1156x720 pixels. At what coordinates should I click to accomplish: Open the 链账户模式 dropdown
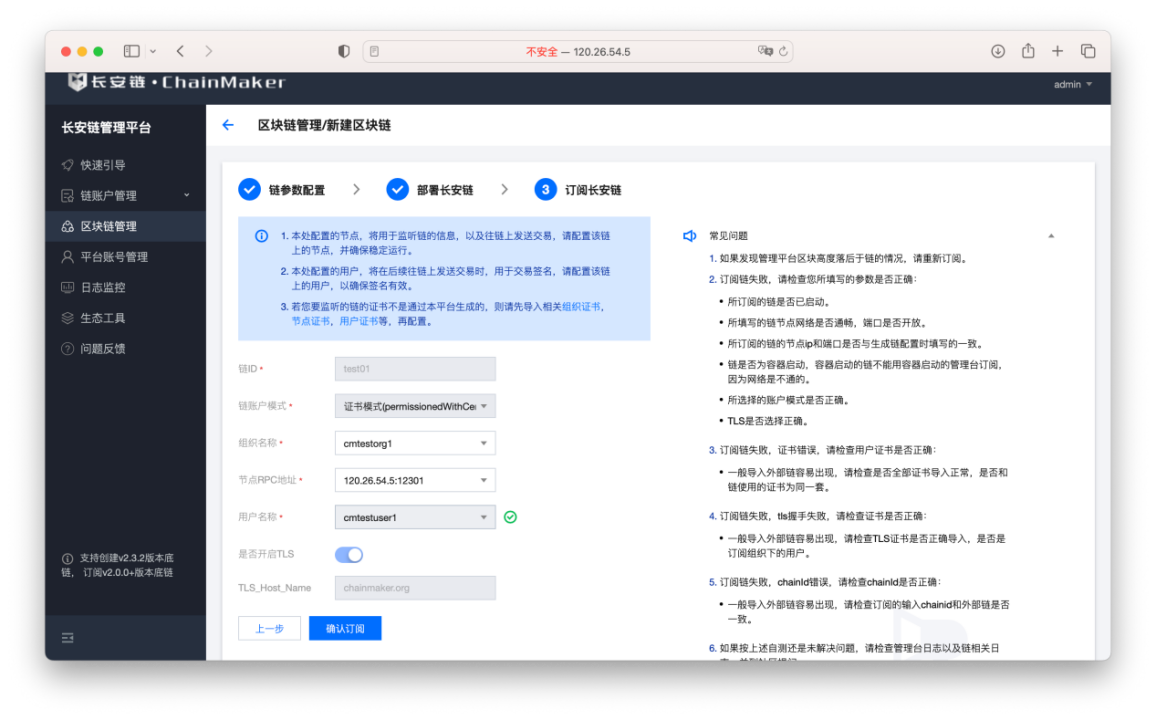pos(415,406)
